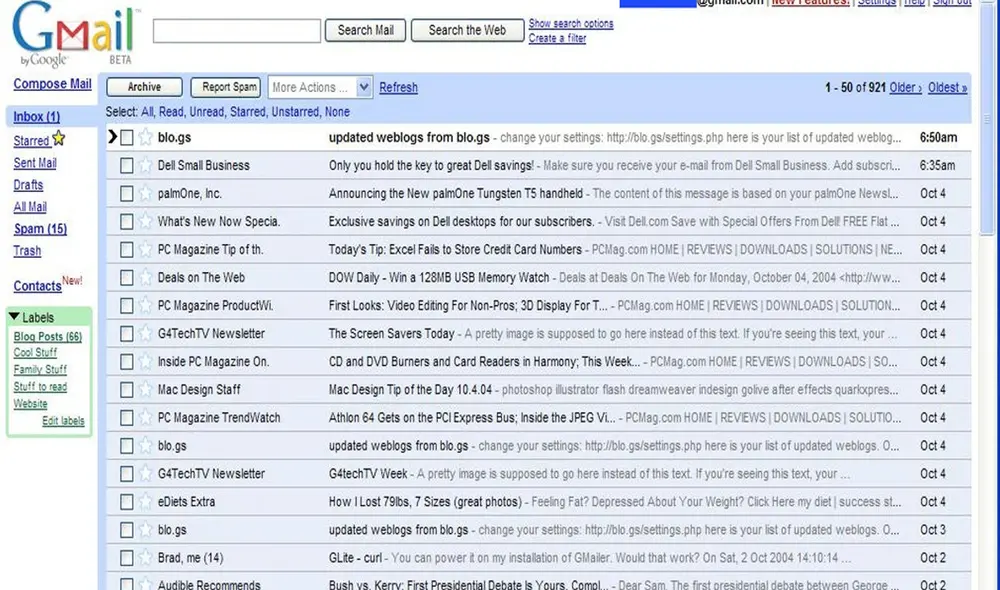
Task: Click the star beside the Starred folder
Action: pyautogui.click(x=57, y=139)
